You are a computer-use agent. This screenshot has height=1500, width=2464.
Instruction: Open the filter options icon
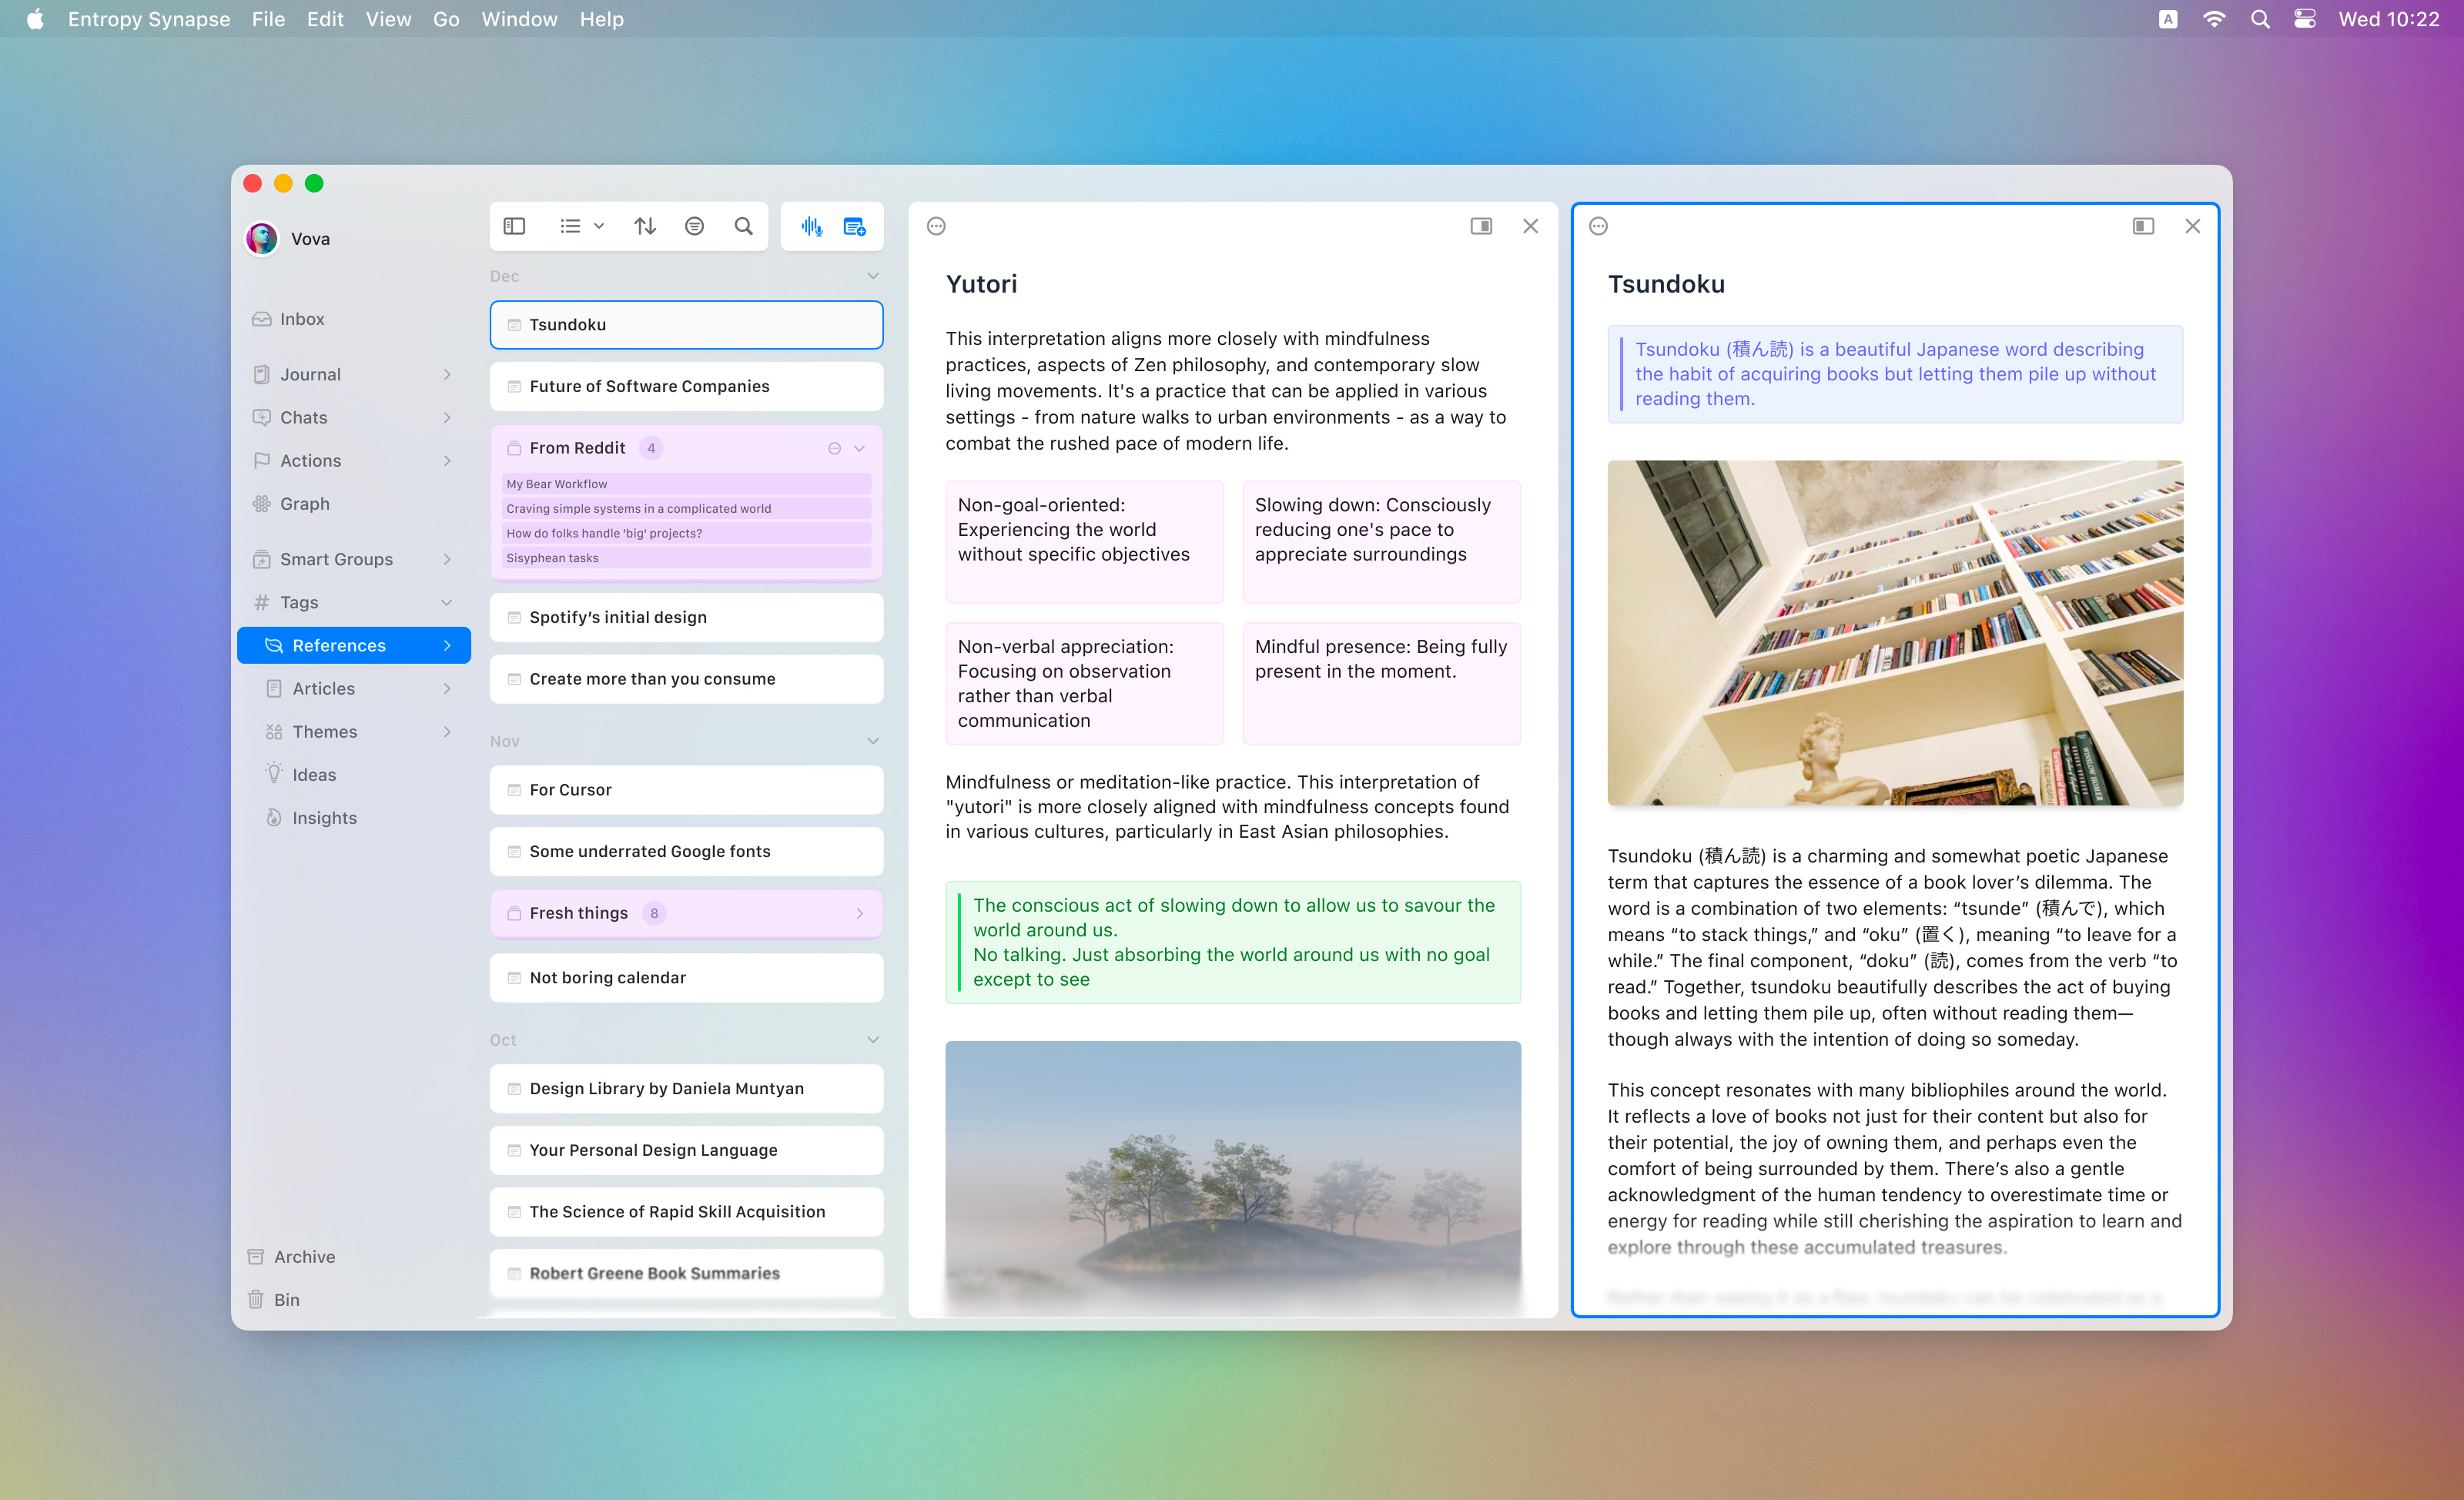click(695, 226)
